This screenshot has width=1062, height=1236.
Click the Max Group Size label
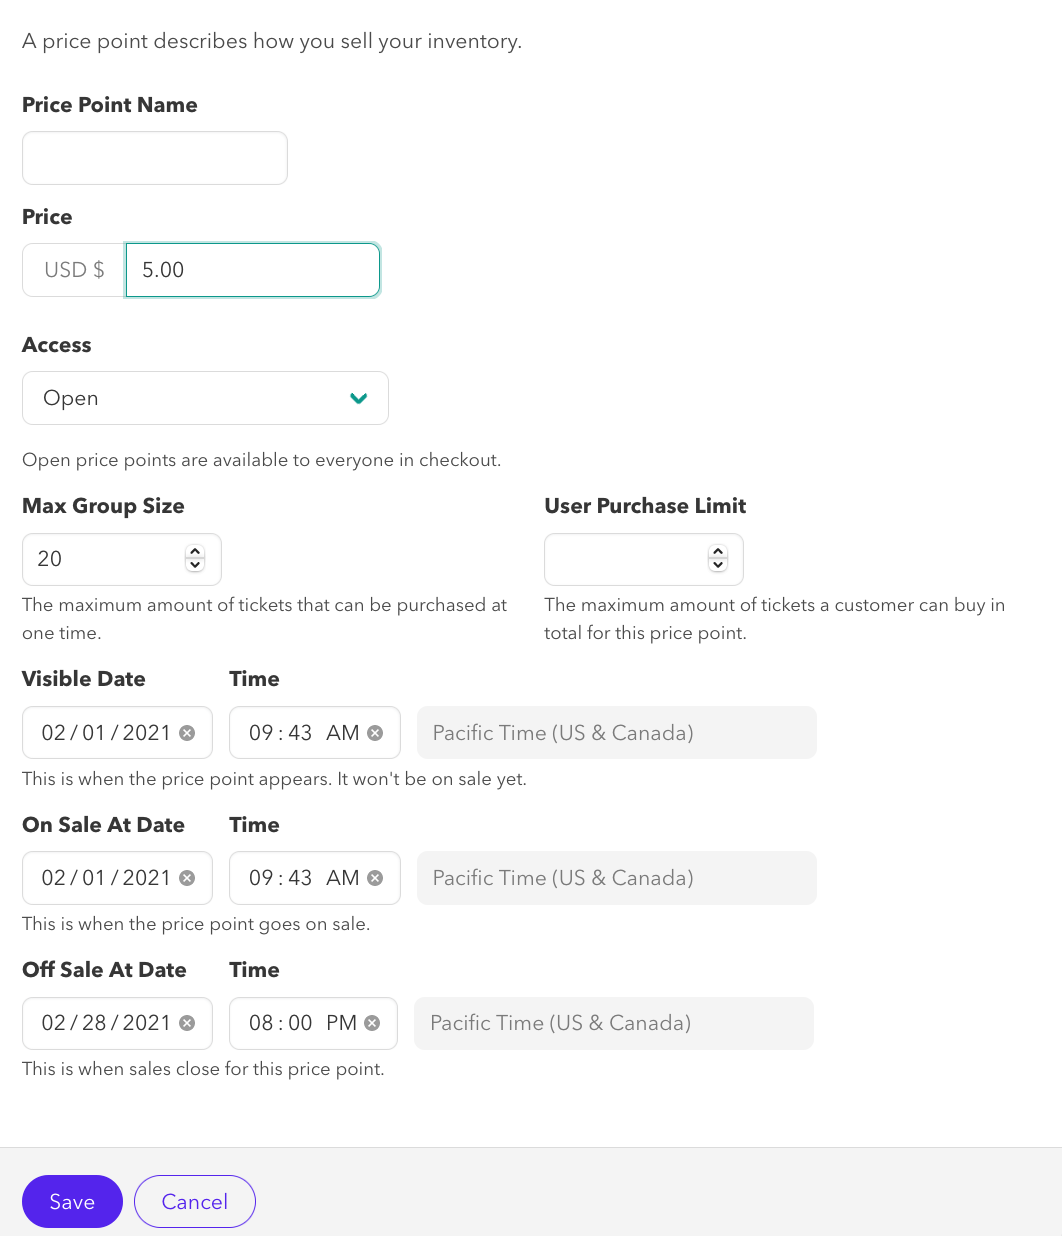pos(103,506)
